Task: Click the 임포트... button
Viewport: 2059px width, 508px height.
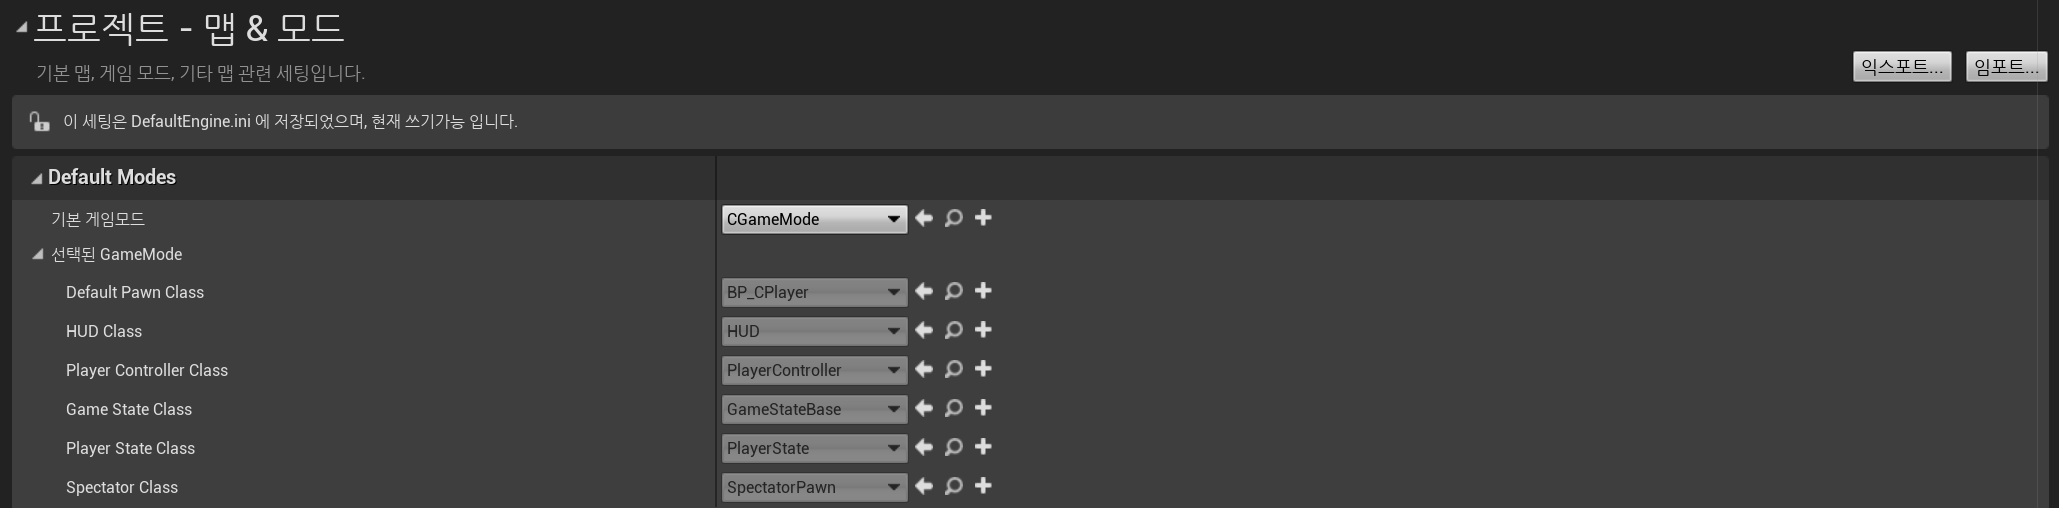Action: (2006, 67)
